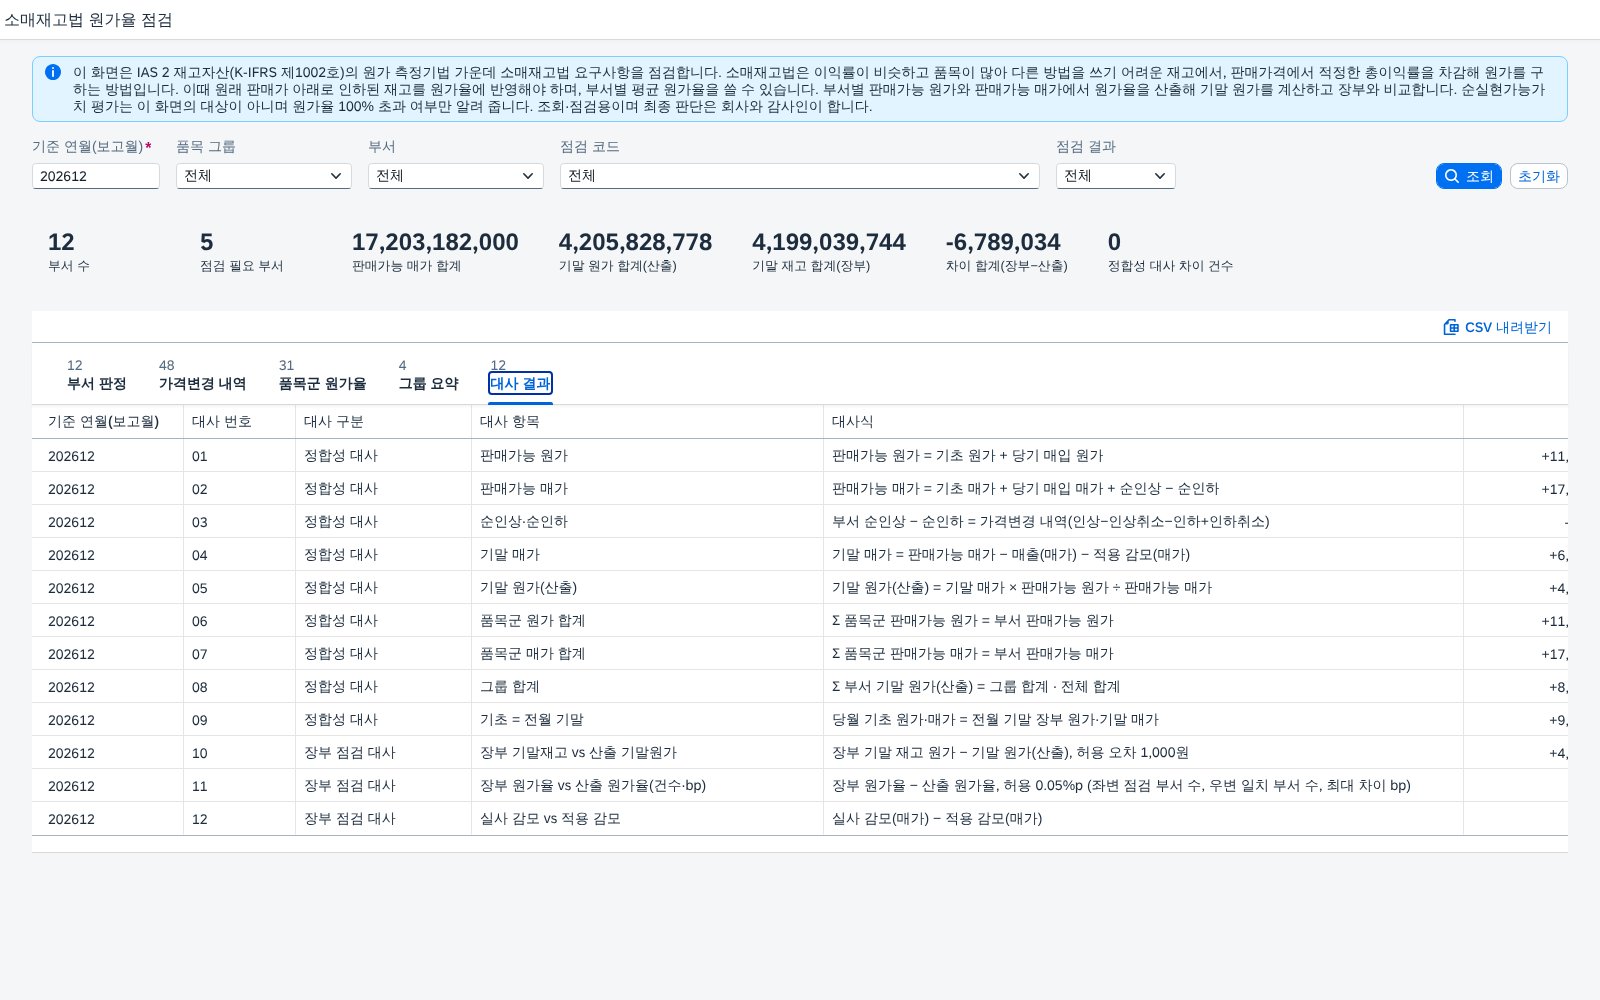Click the 장부 원가율 vs 산출 원가율(건수·bp) cell

pos(648,786)
